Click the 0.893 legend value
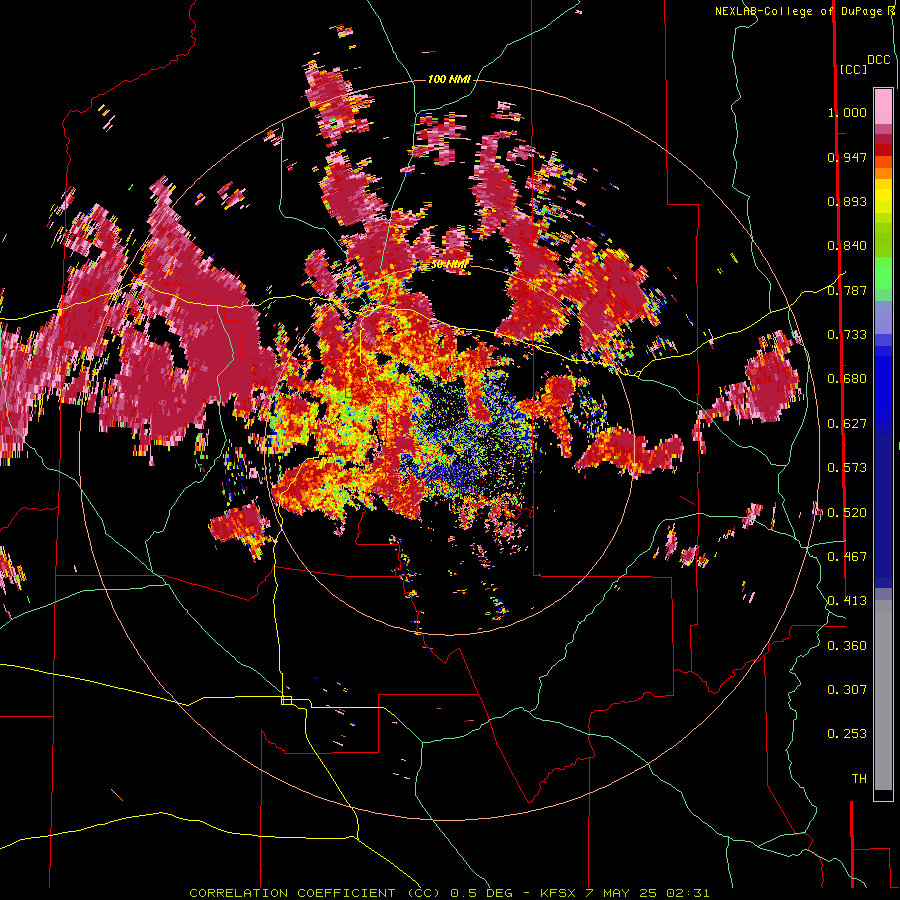The height and width of the screenshot is (900, 900). [x=847, y=201]
